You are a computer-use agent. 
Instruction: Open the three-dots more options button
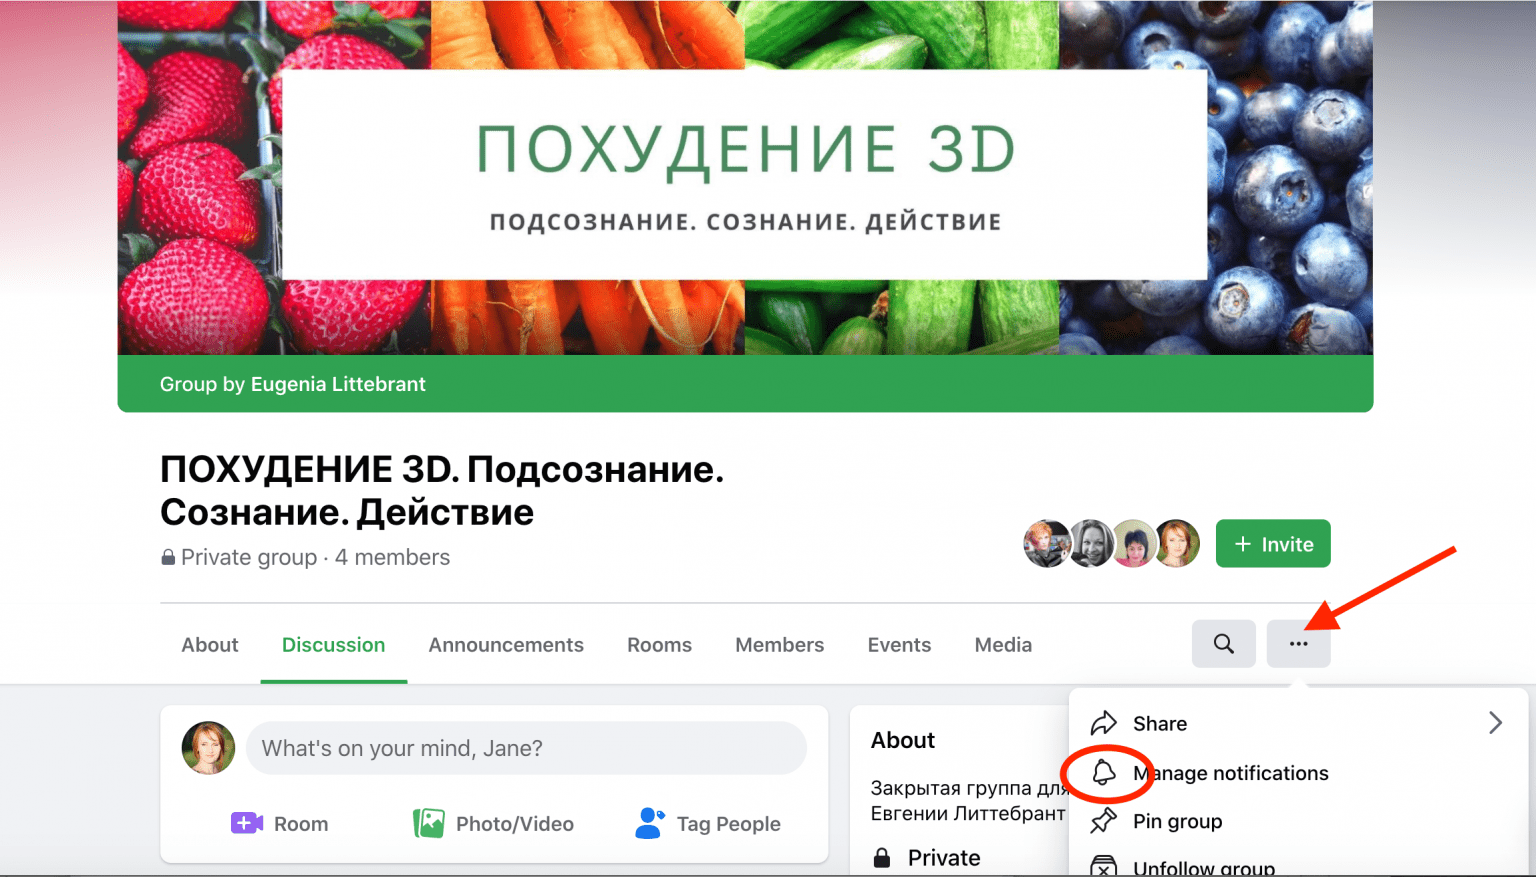(1298, 644)
